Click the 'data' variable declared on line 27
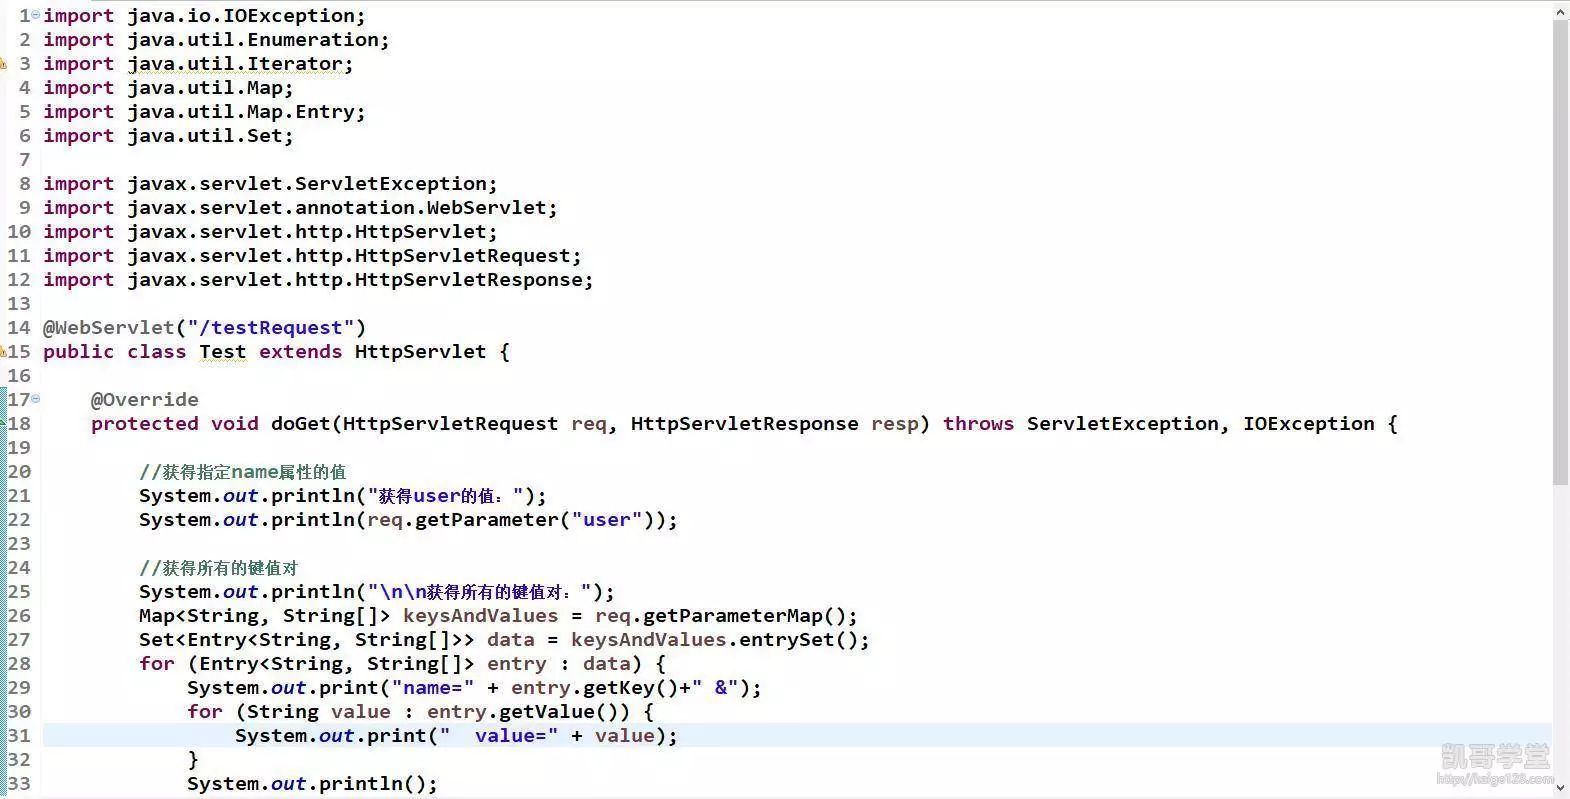Screen dimensions: 1570x799 coord(510,640)
